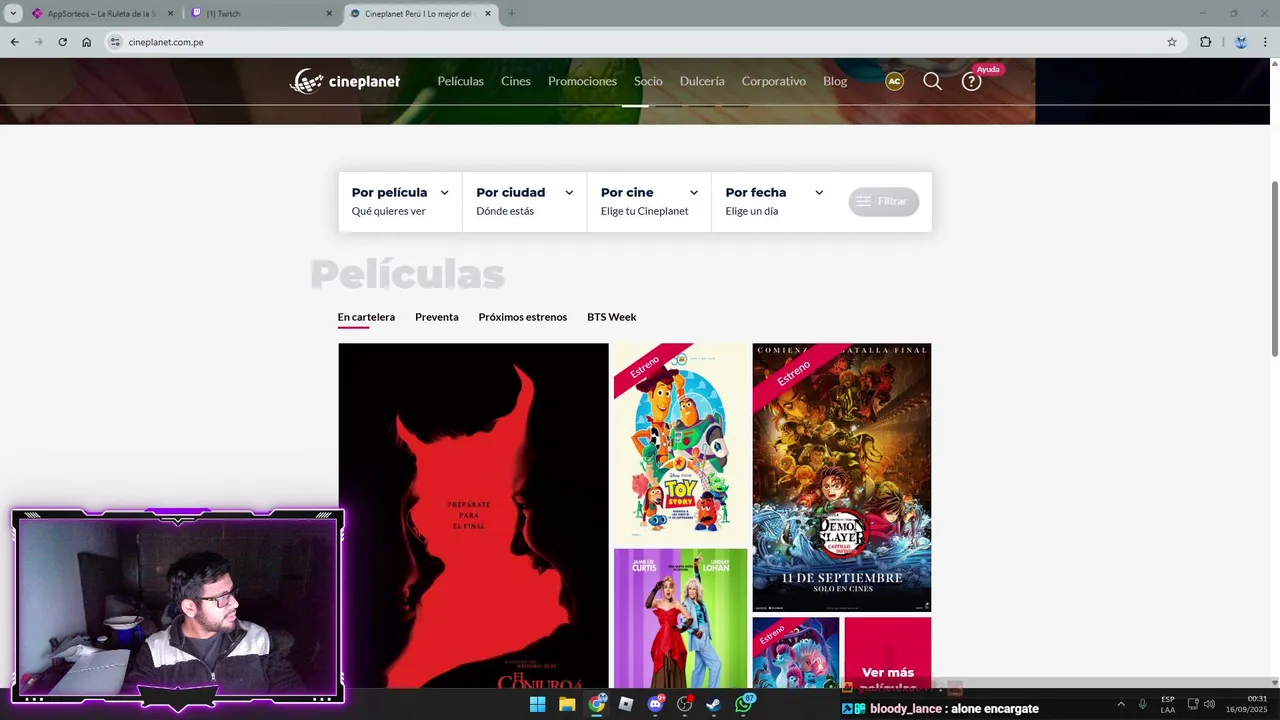
Task: Open the site search magnifier icon
Action: click(x=932, y=81)
